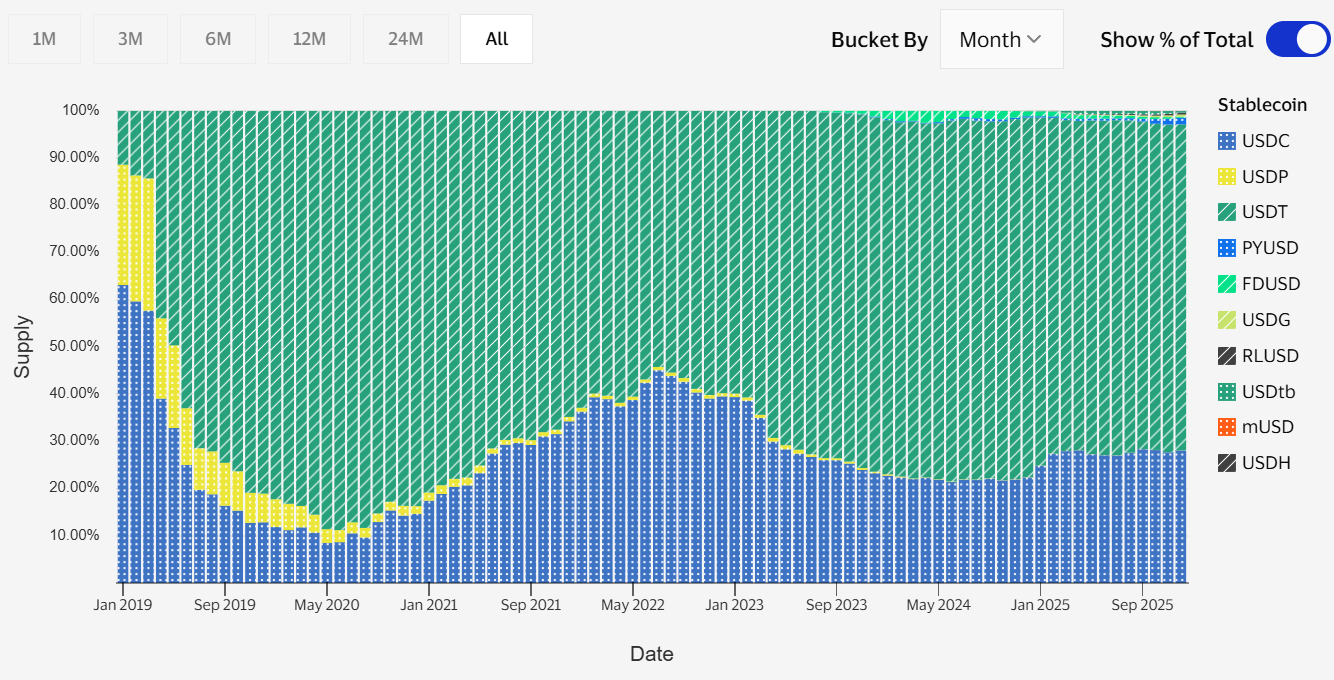Select the 3M time range tab
This screenshot has height=680, width=1334.
coord(130,39)
